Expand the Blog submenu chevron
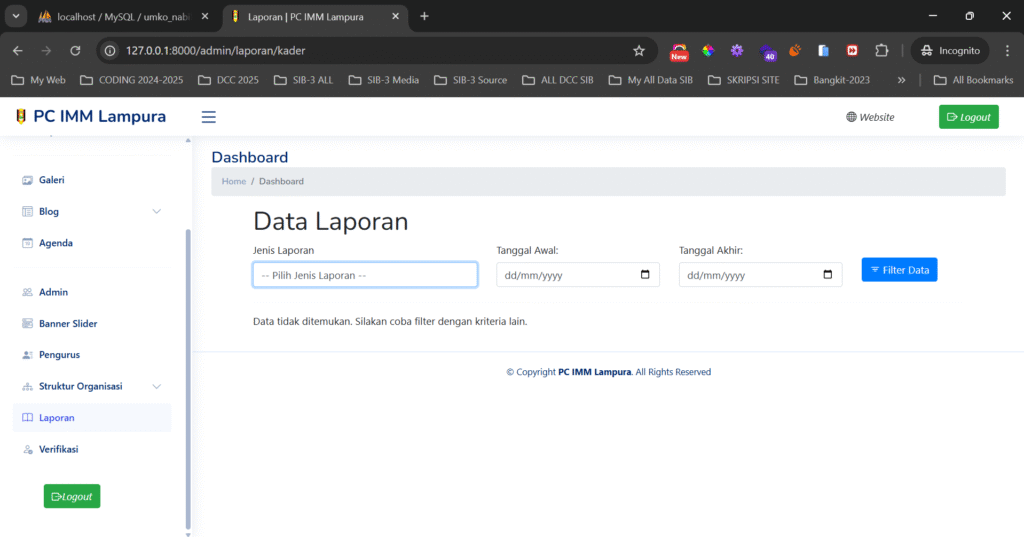 156,212
